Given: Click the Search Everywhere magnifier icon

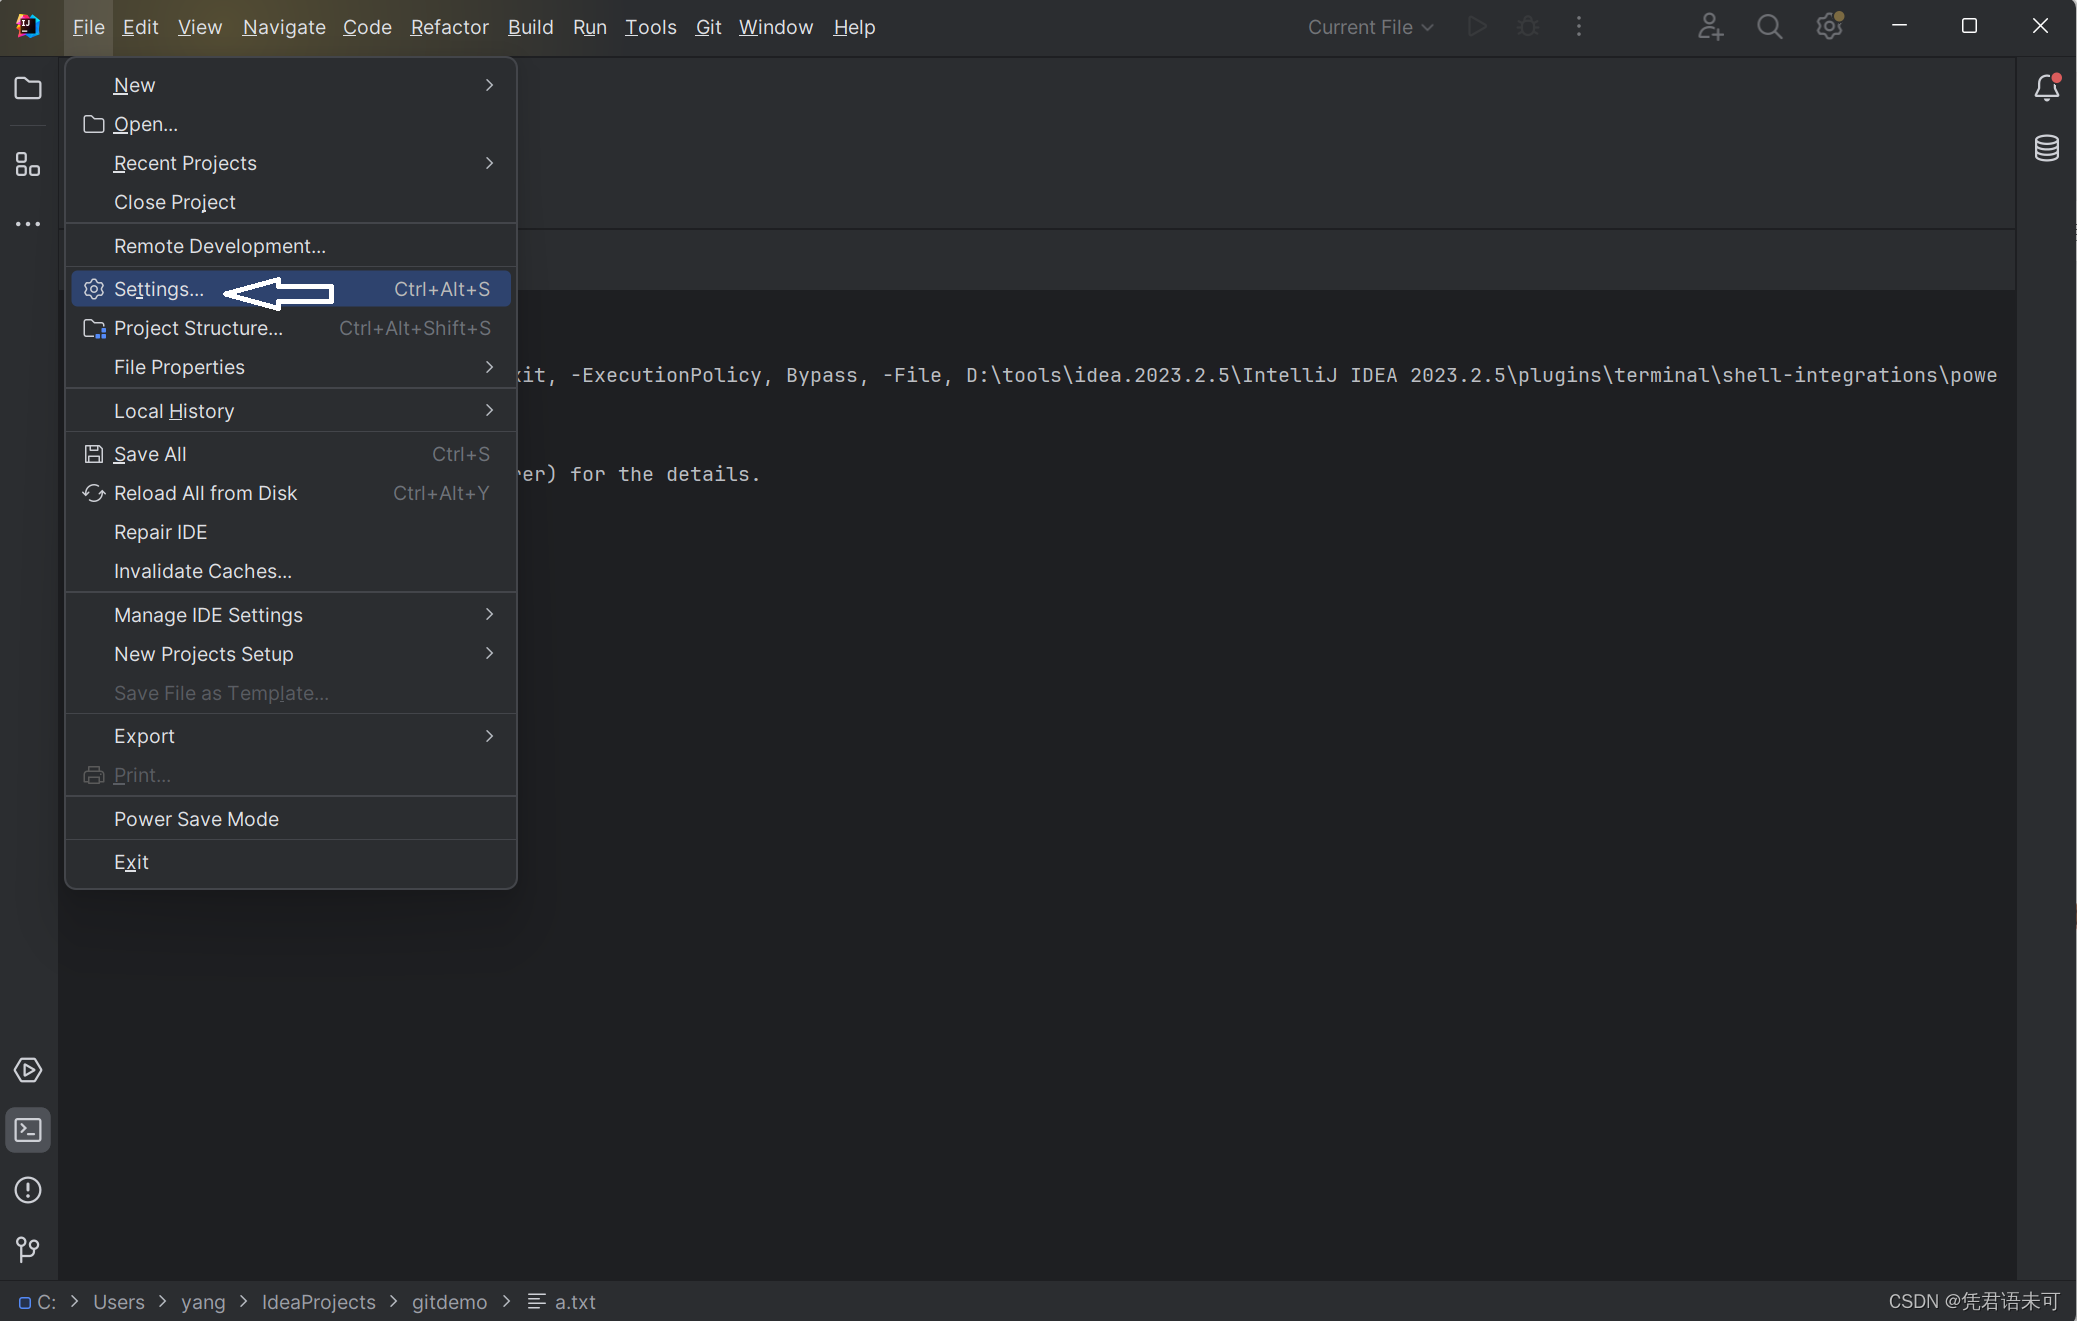Looking at the screenshot, I should (x=1769, y=27).
